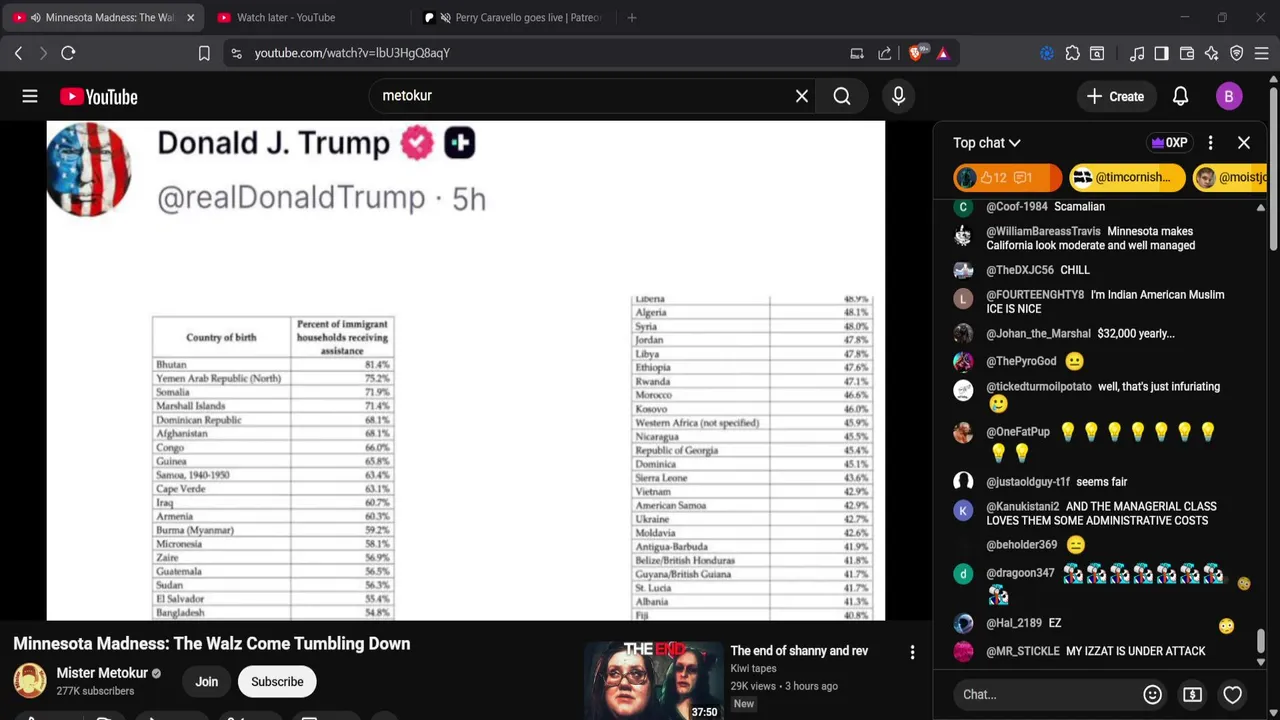Viewport: 1280px width, 720px height.
Task: Open Brave Wallet icon
Action: [1187, 53]
